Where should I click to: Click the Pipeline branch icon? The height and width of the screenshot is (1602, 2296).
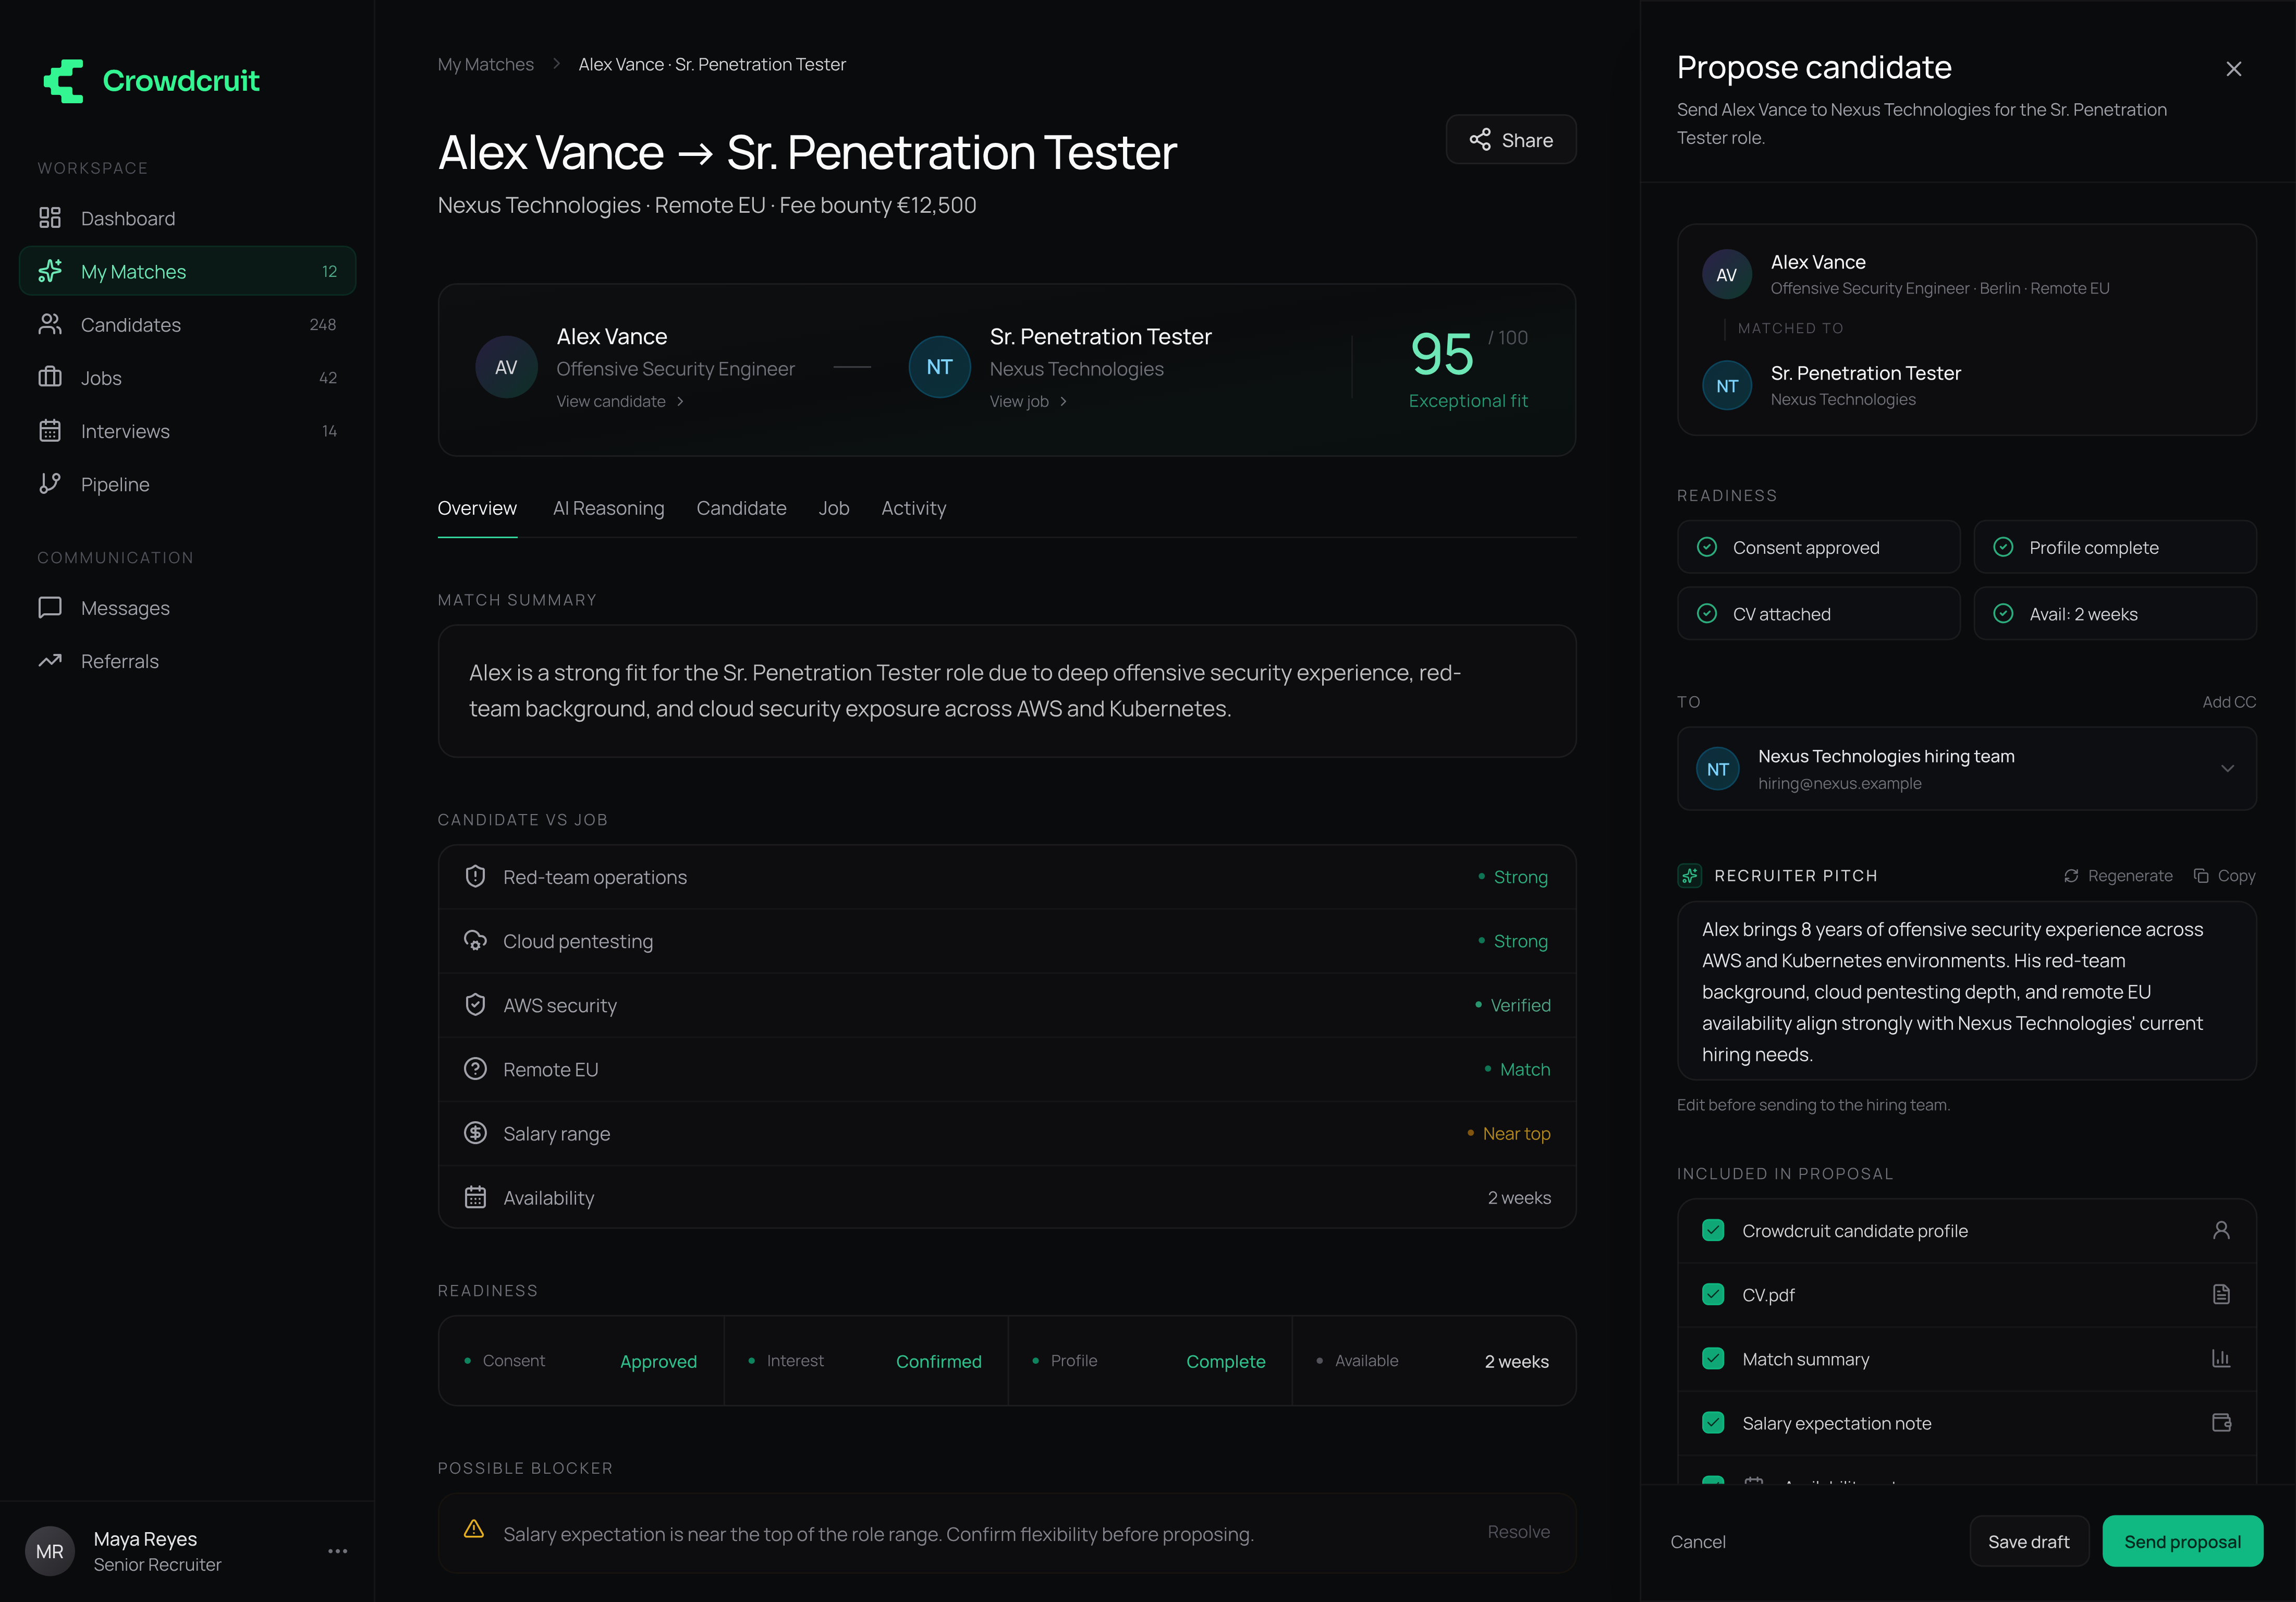[x=50, y=484]
